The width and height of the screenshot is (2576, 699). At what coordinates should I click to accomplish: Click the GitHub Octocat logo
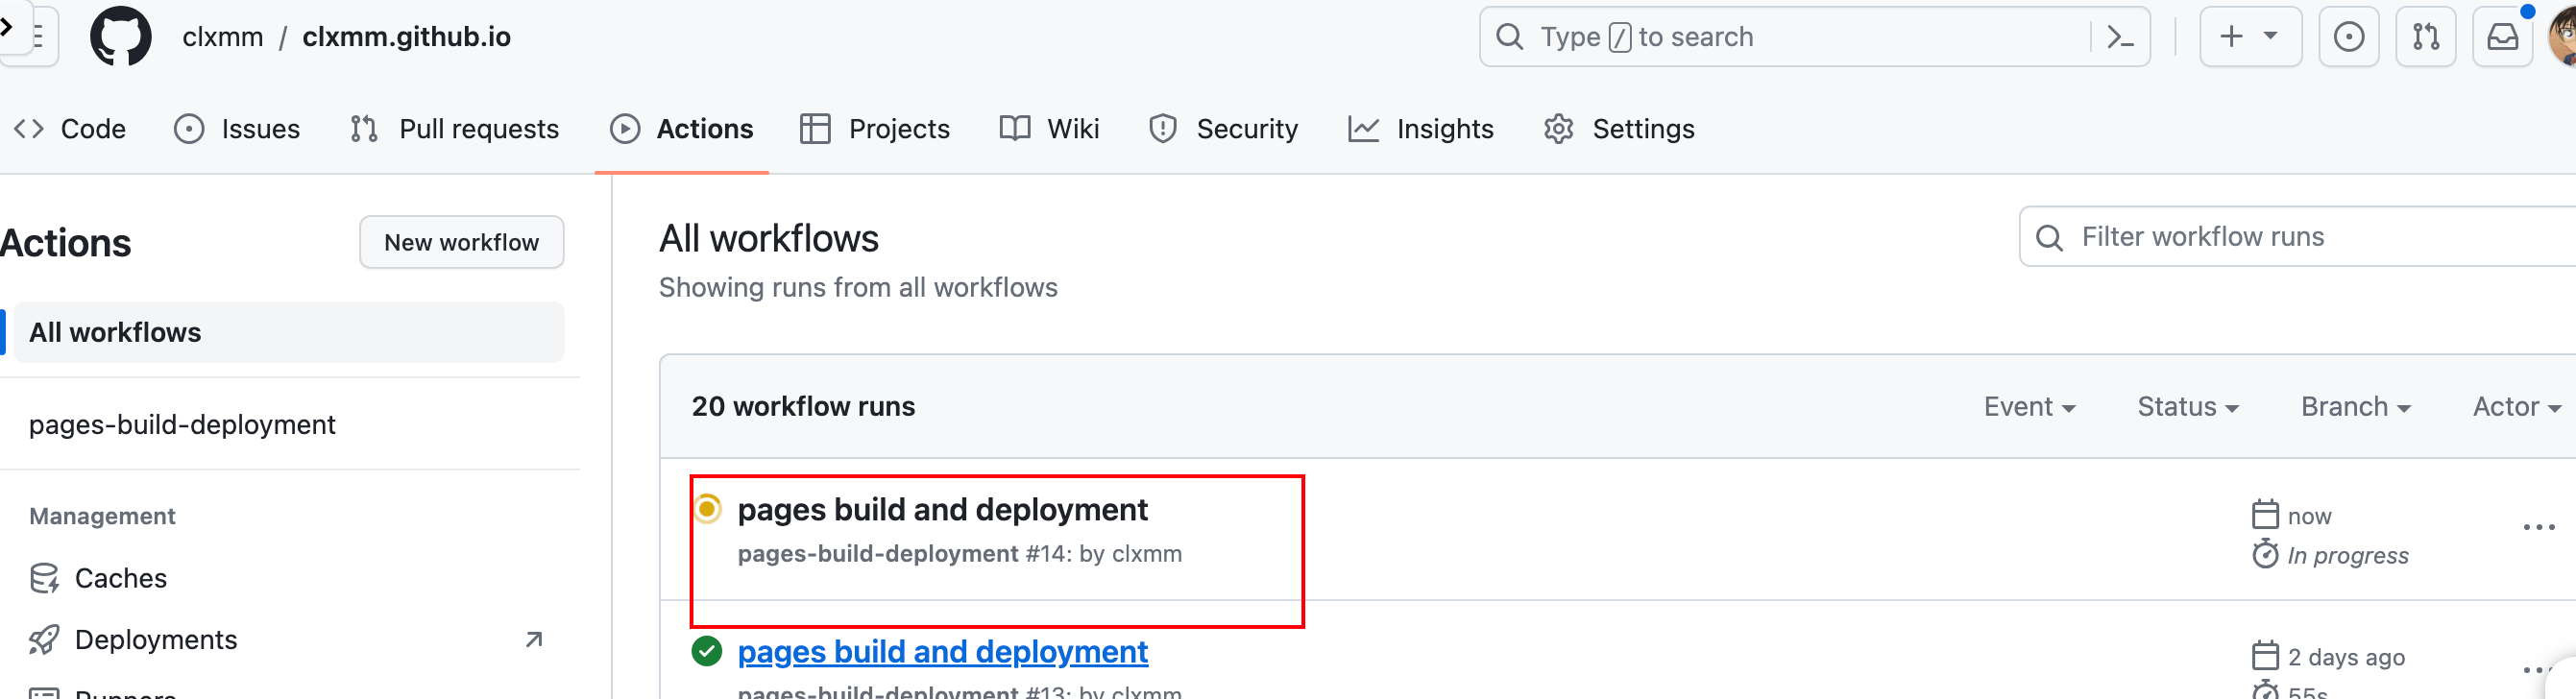(x=121, y=37)
